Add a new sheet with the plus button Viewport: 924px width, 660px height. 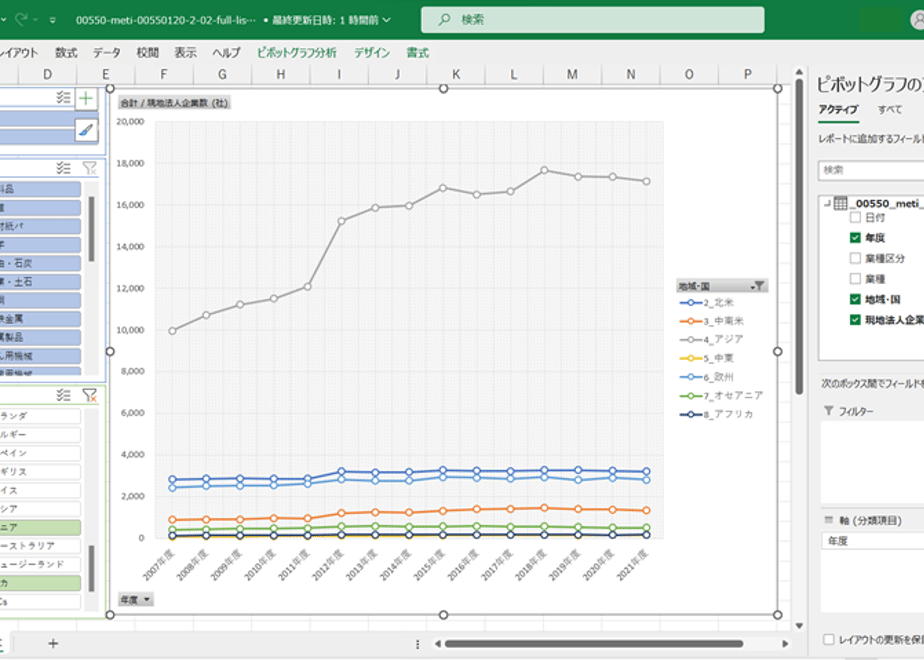click(53, 644)
